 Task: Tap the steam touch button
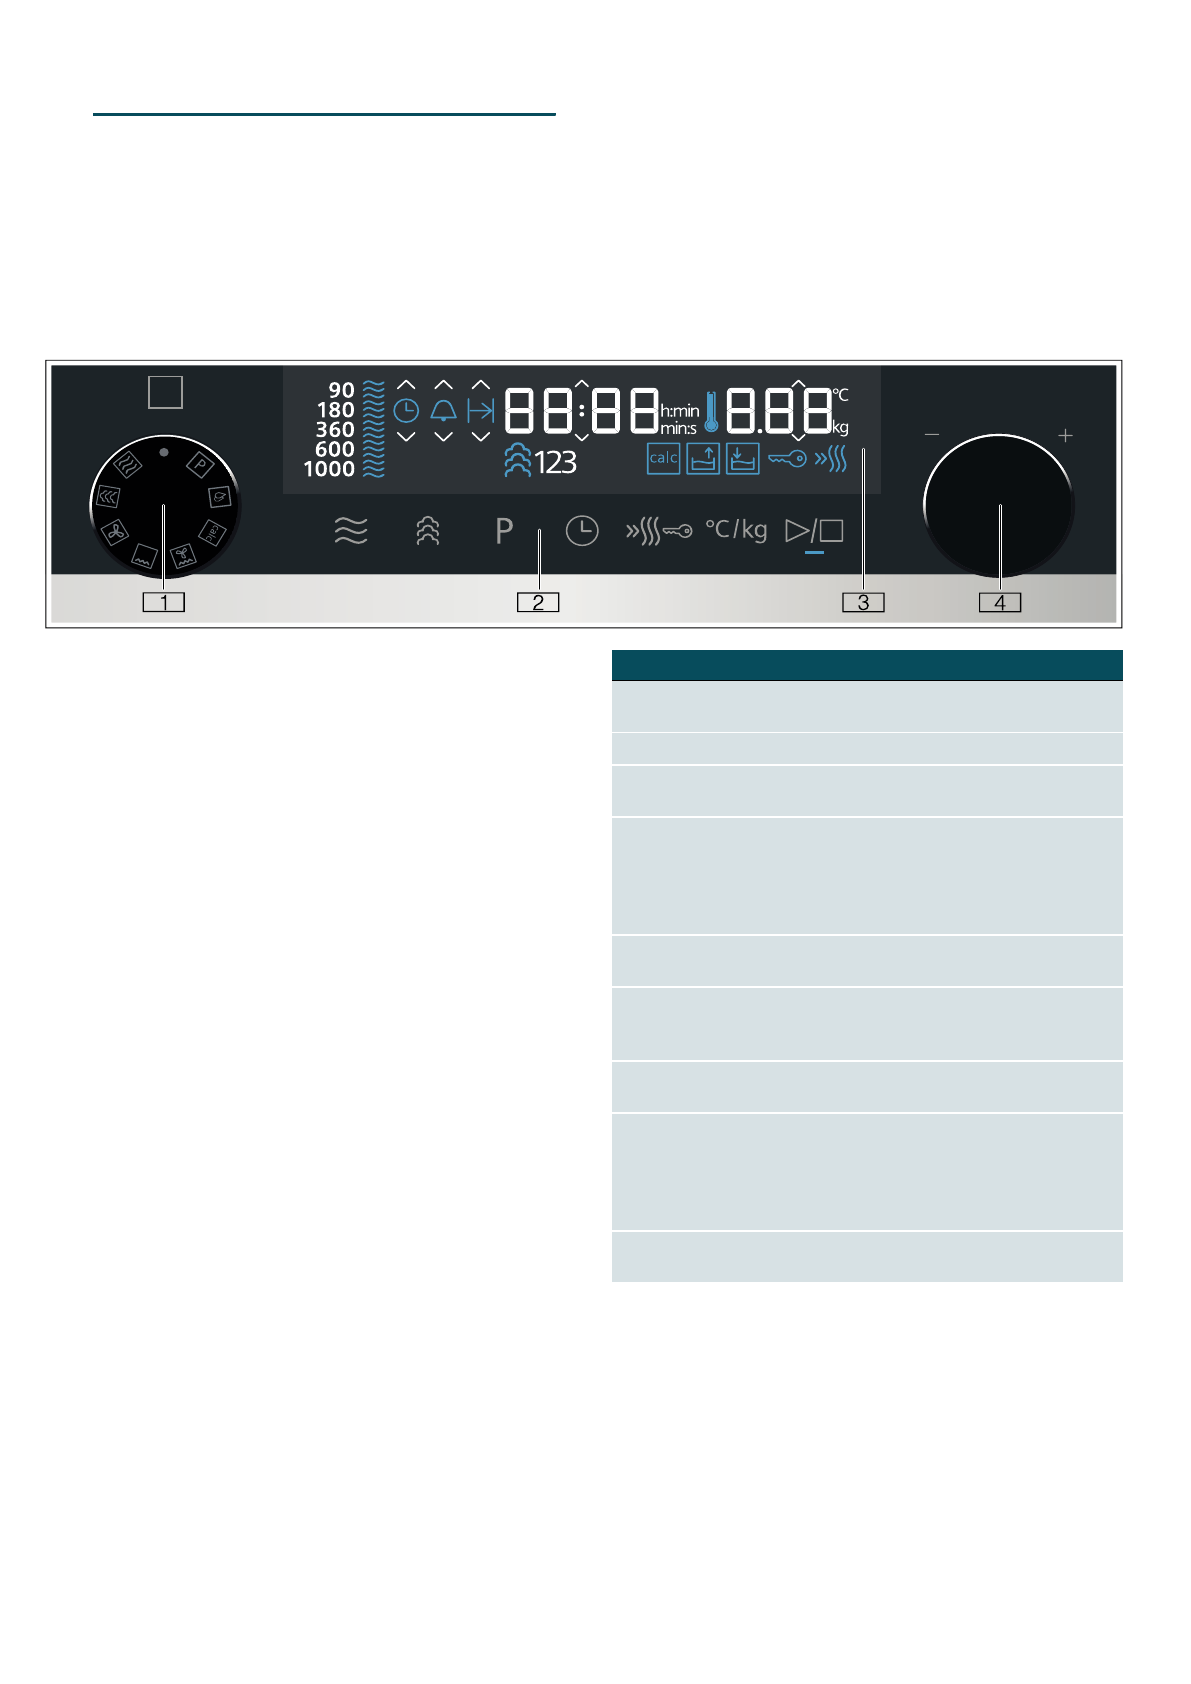(x=428, y=530)
